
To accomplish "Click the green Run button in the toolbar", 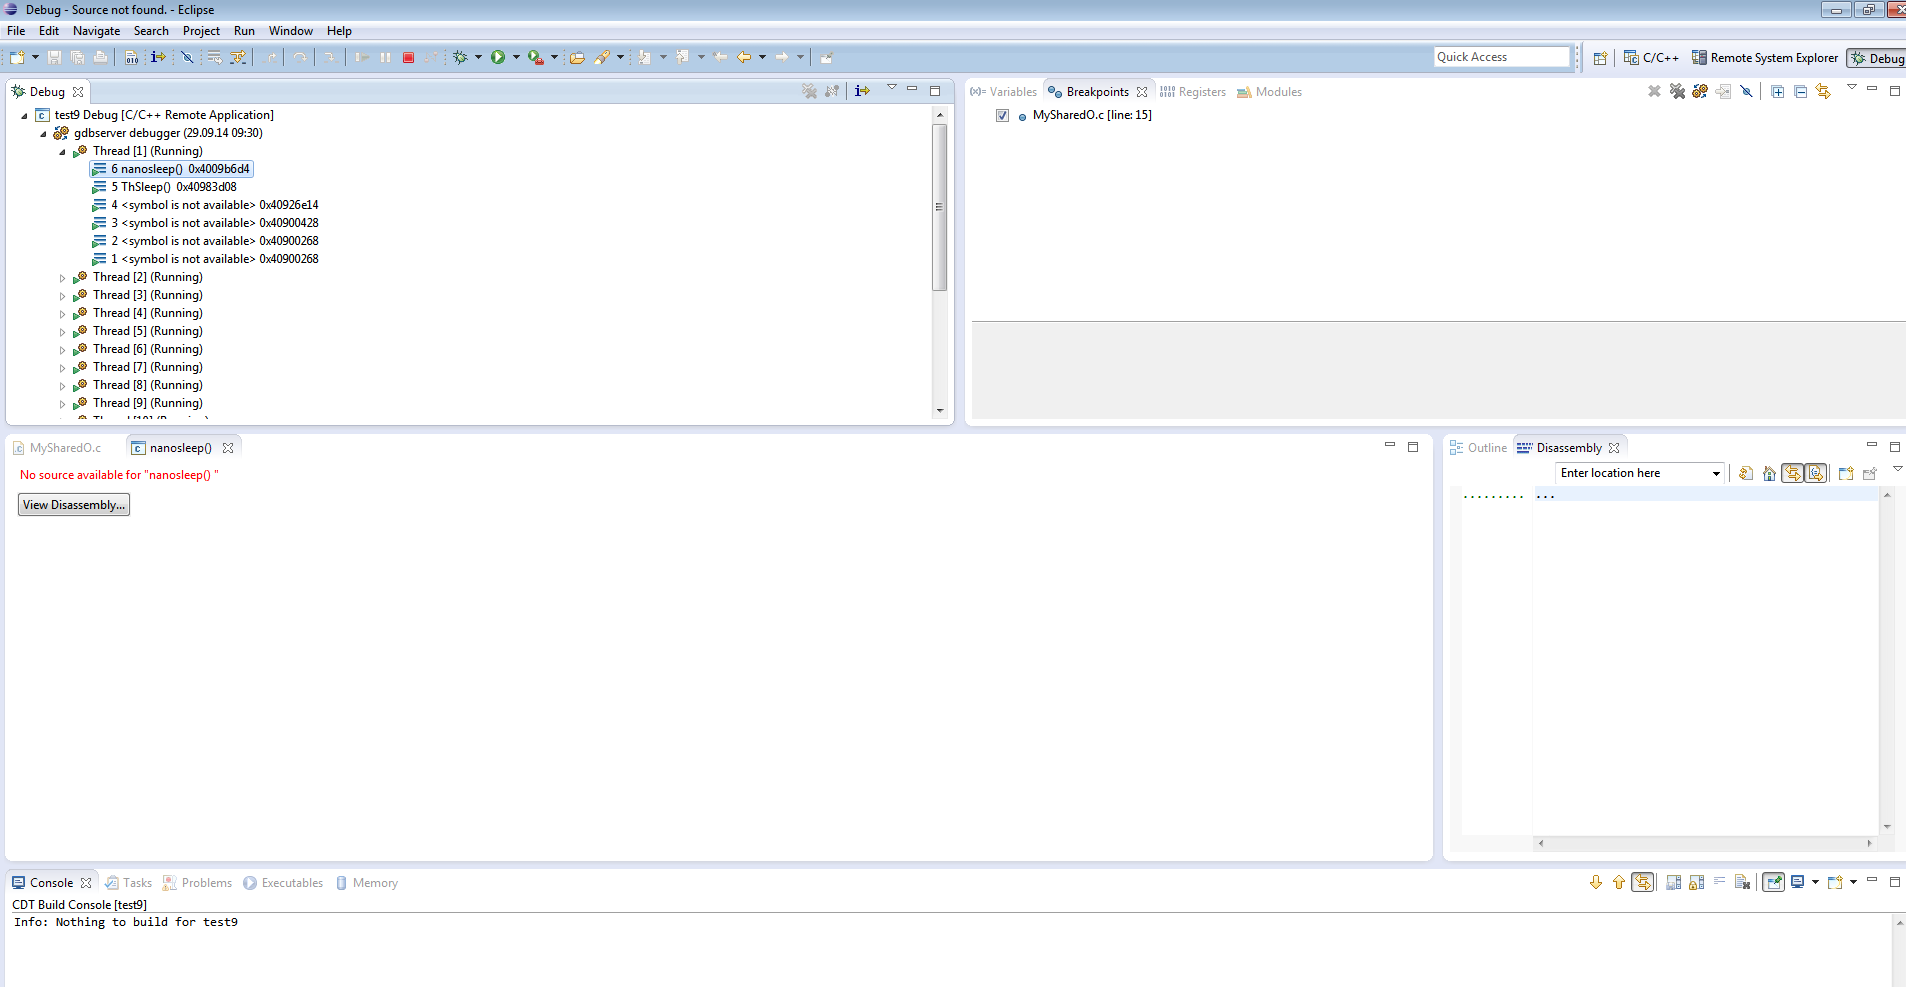I will (498, 58).
